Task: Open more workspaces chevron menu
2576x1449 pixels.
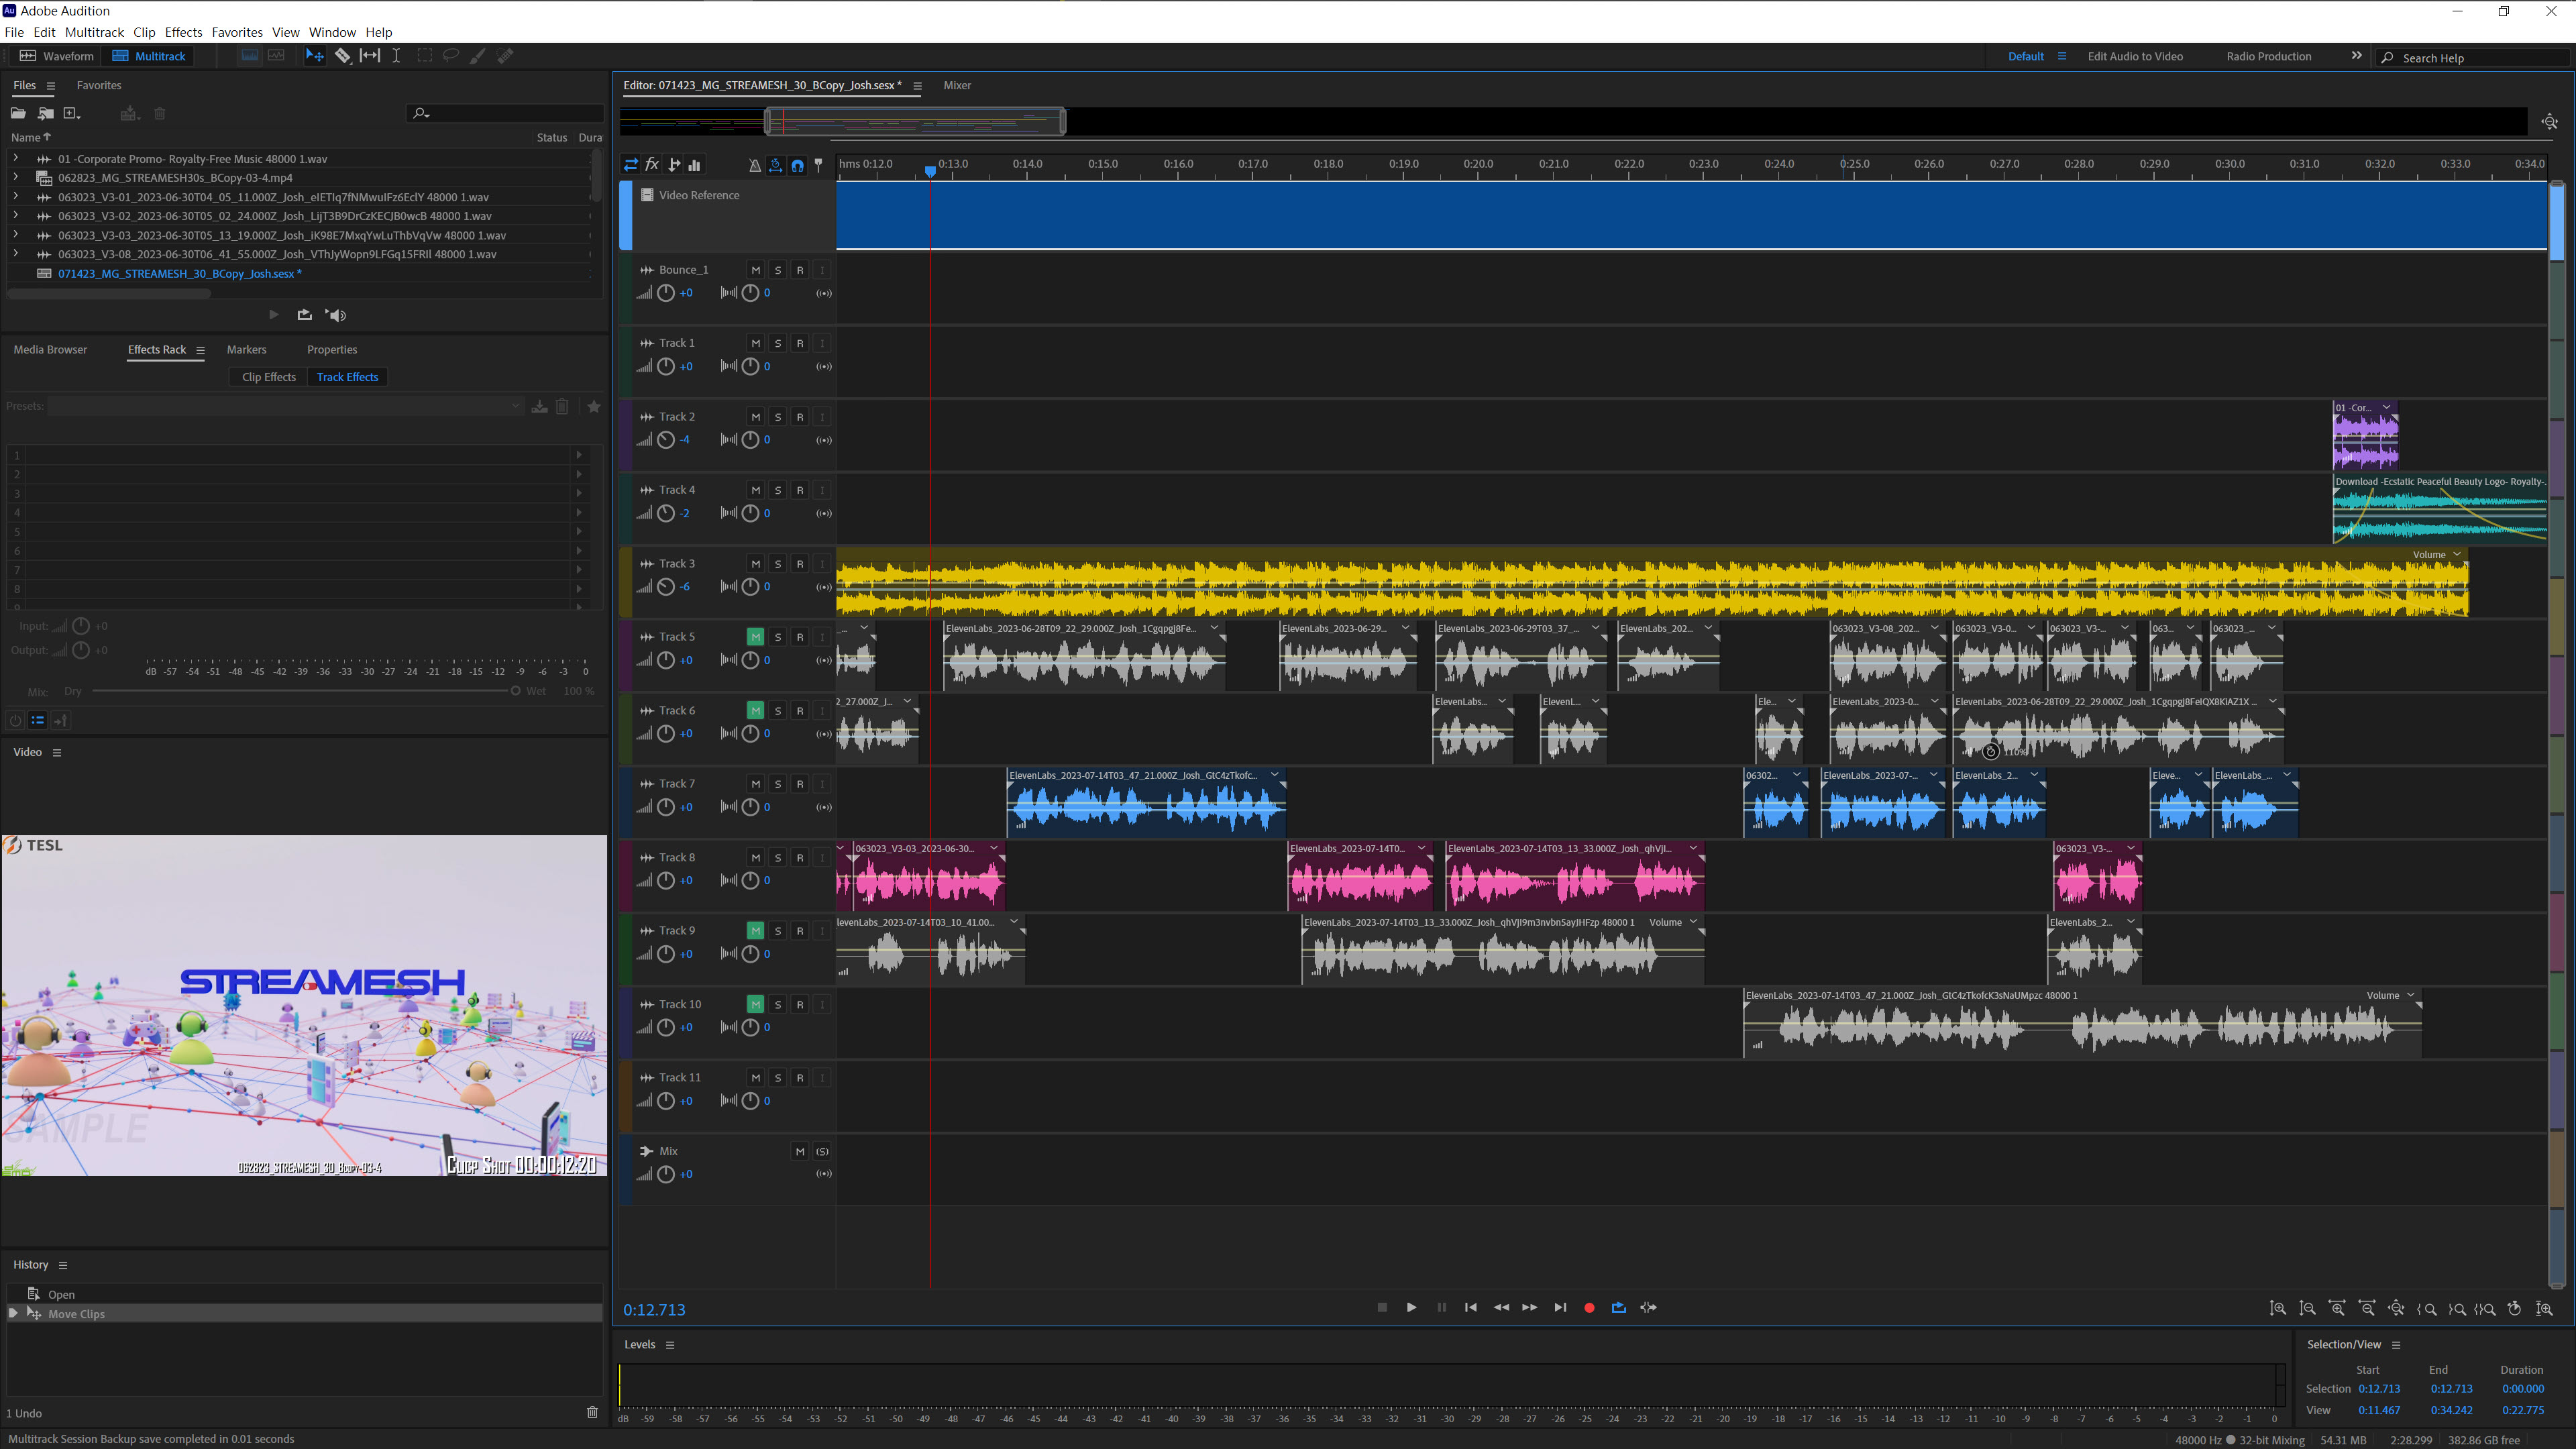Action: click(2356, 56)
